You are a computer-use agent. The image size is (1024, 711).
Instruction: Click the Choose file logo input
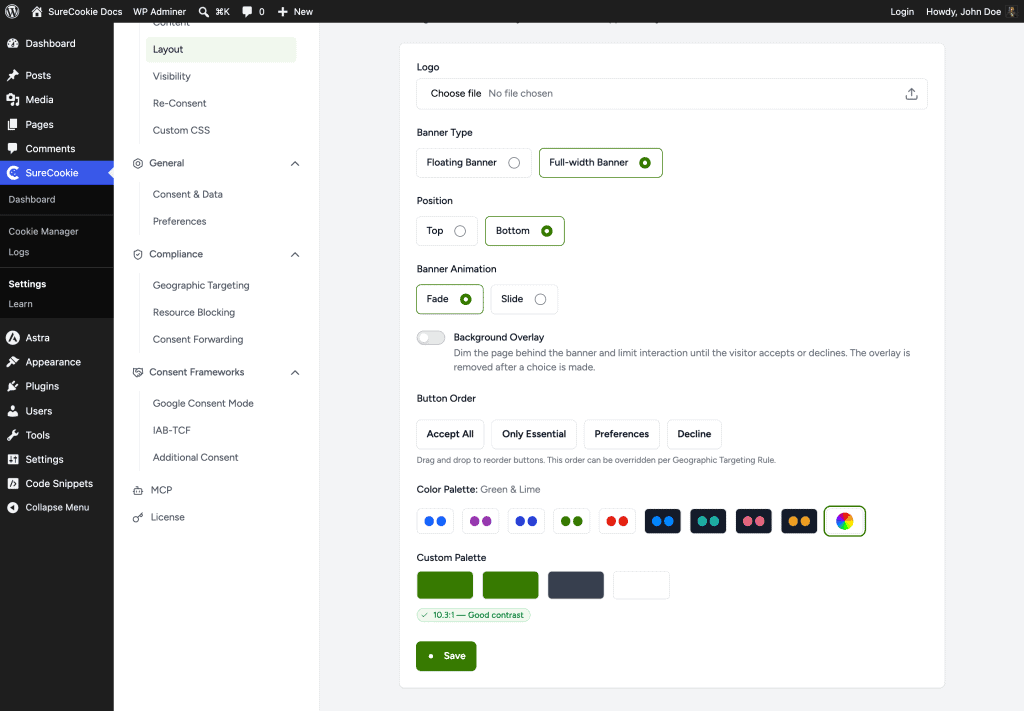pos(672,94)
